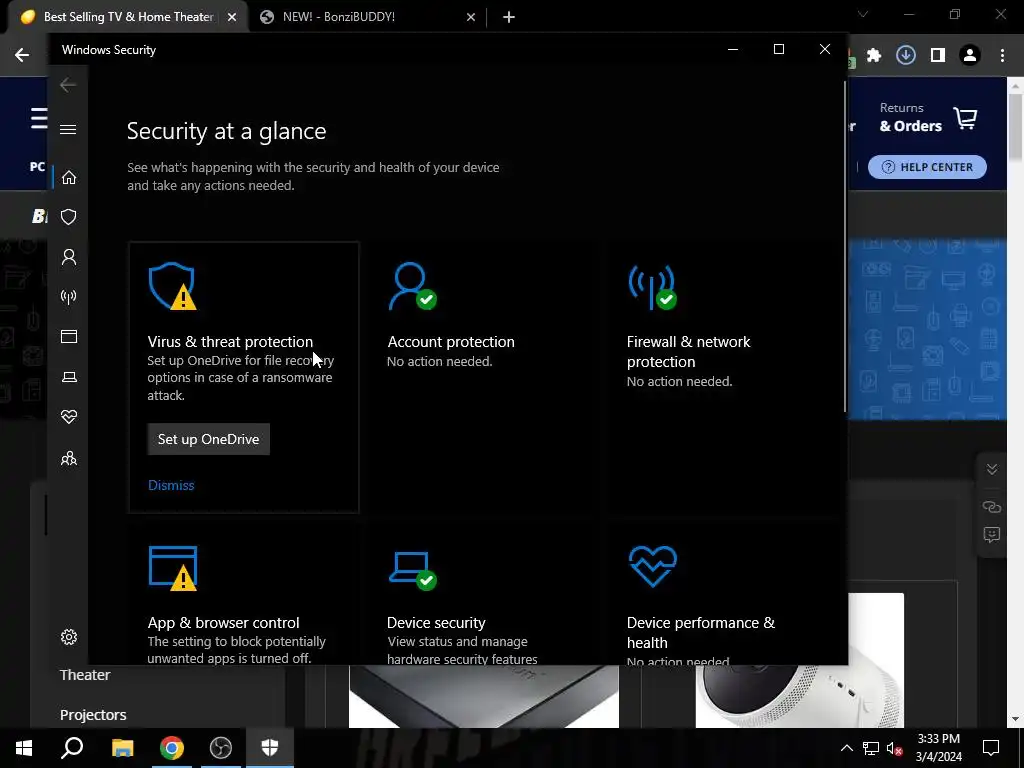
Task: Open Chrome extensions puzzle icon
Action: click(874, 56)
